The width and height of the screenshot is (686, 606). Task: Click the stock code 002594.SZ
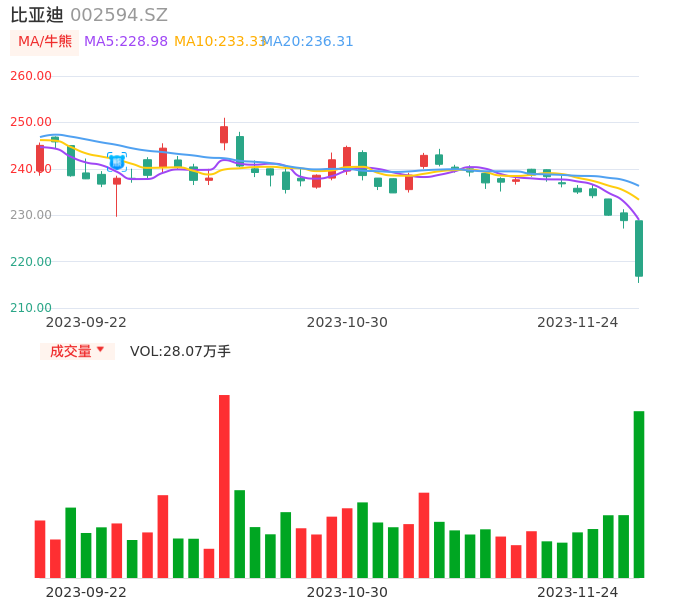[x=119, y=15]
